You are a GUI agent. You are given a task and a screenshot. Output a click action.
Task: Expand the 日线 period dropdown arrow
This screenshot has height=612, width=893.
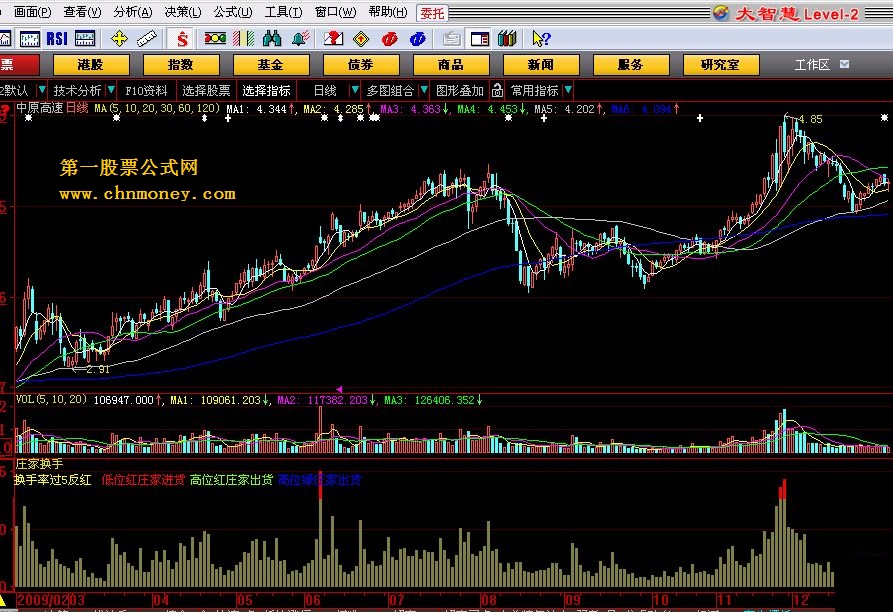coord(355,90)
